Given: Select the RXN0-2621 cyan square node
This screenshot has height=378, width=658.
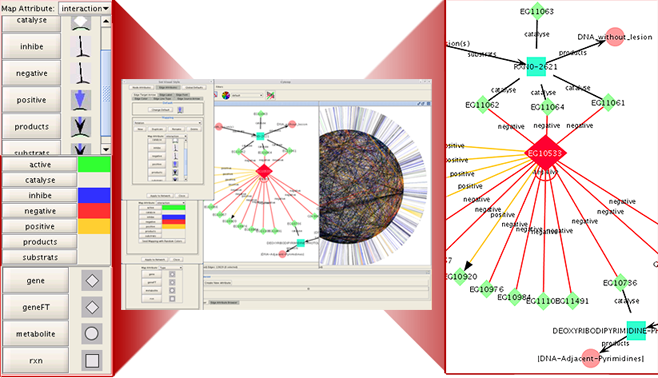Looking at the screenshot, I should click(536, 67).
